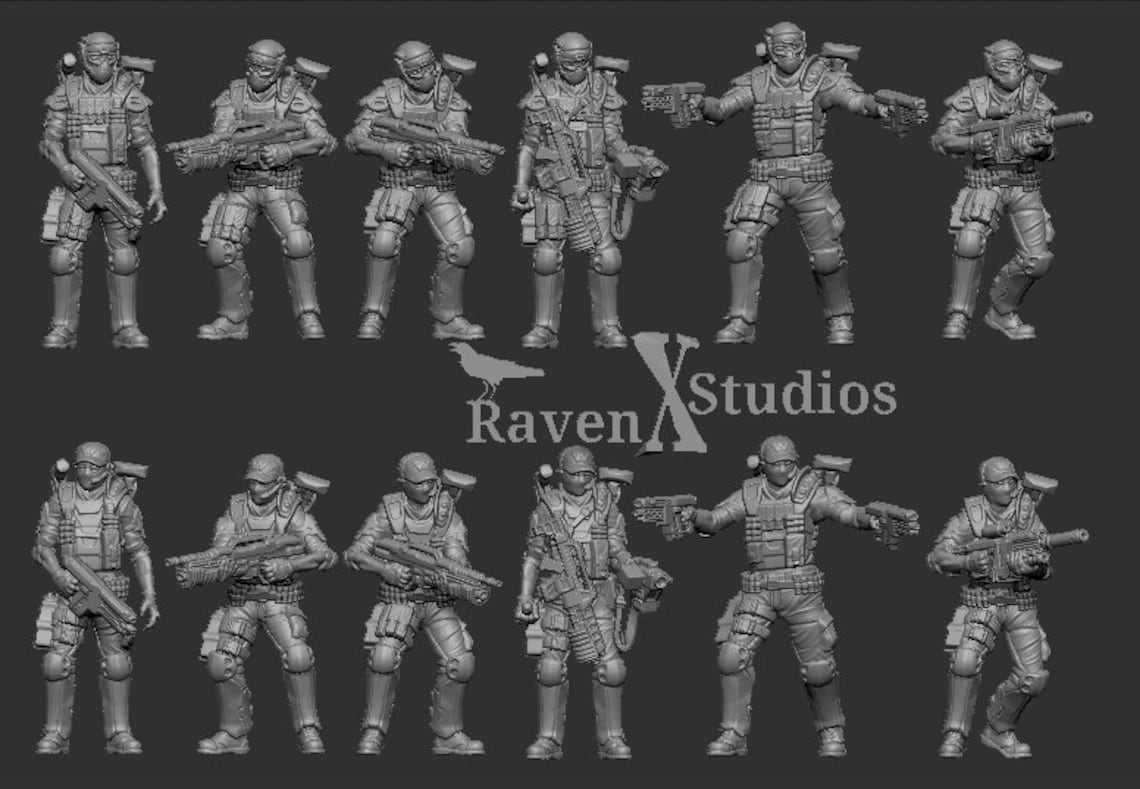
Task: Select helmeted soldier firing dual pistols
Action: (x=784, y=183)
